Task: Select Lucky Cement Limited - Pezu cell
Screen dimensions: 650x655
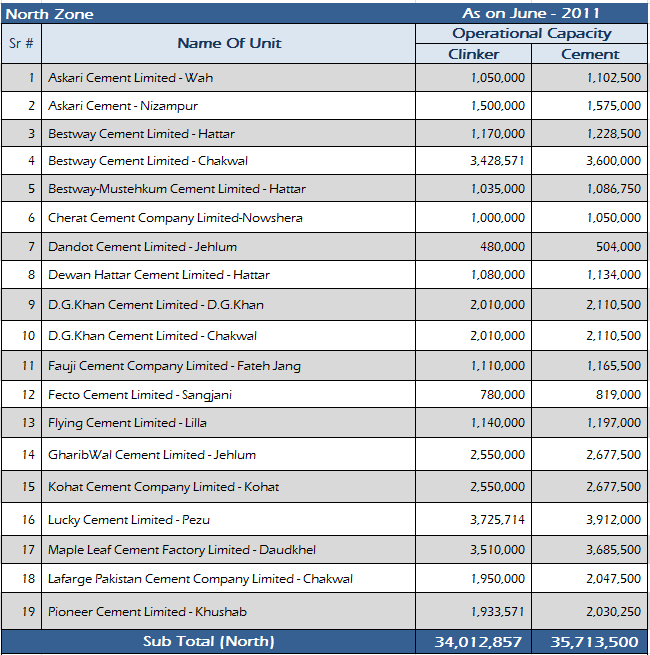Action: 129,520
